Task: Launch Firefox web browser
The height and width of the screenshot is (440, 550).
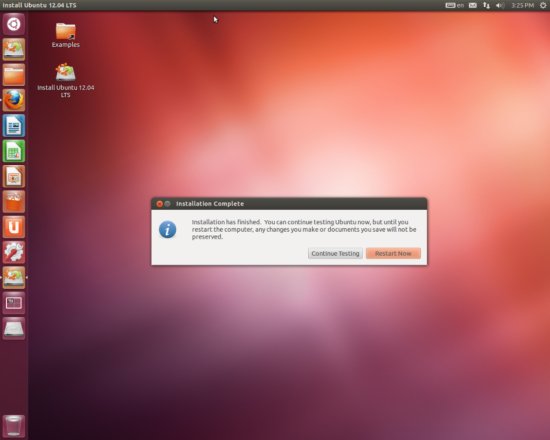Action: [x=14, y=100]
